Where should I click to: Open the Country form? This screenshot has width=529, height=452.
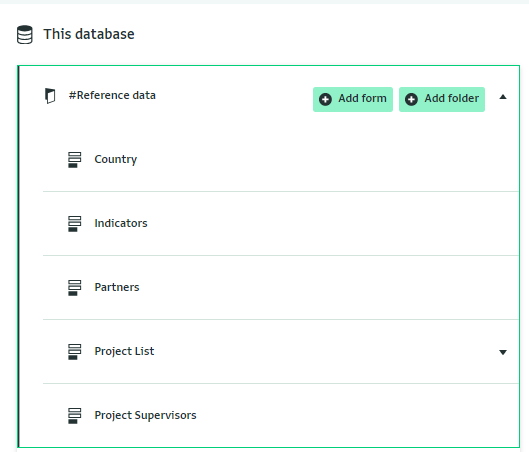click(116, 159)
